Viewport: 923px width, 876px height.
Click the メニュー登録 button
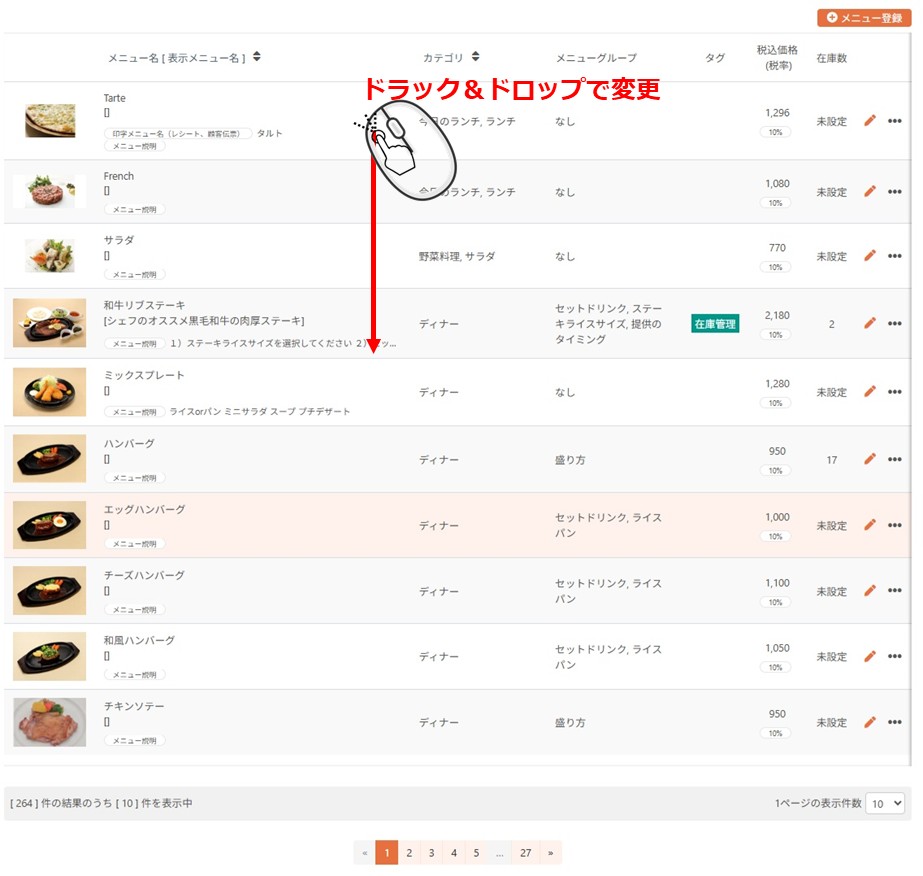pyautogui.click(x=861, y=18)
